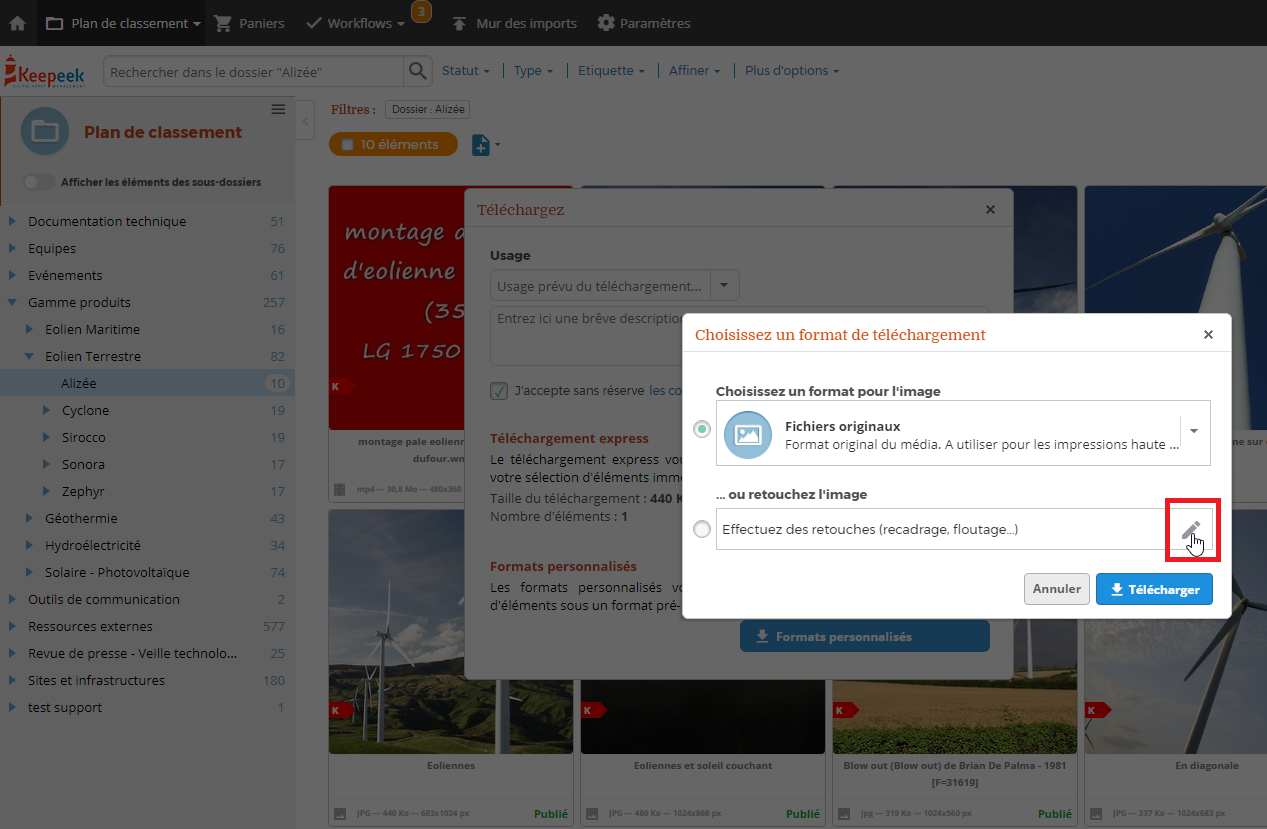Open the Plan de classement top menu
The width and height of the screenshot is (1267, 829).
click(123, 23)
